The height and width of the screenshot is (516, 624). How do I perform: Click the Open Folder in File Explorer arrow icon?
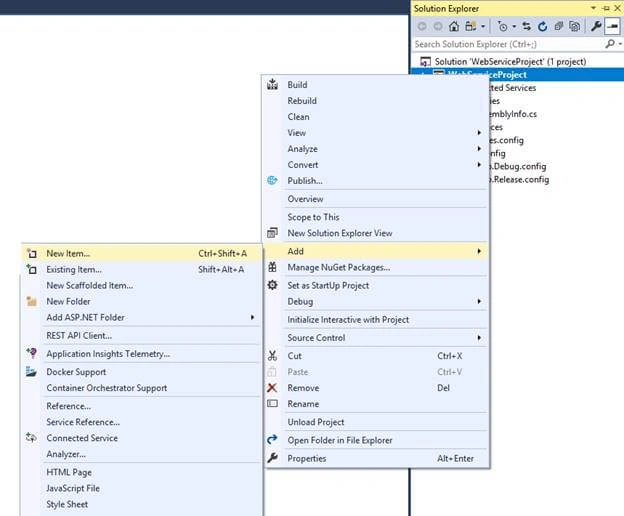click(272, 440)
